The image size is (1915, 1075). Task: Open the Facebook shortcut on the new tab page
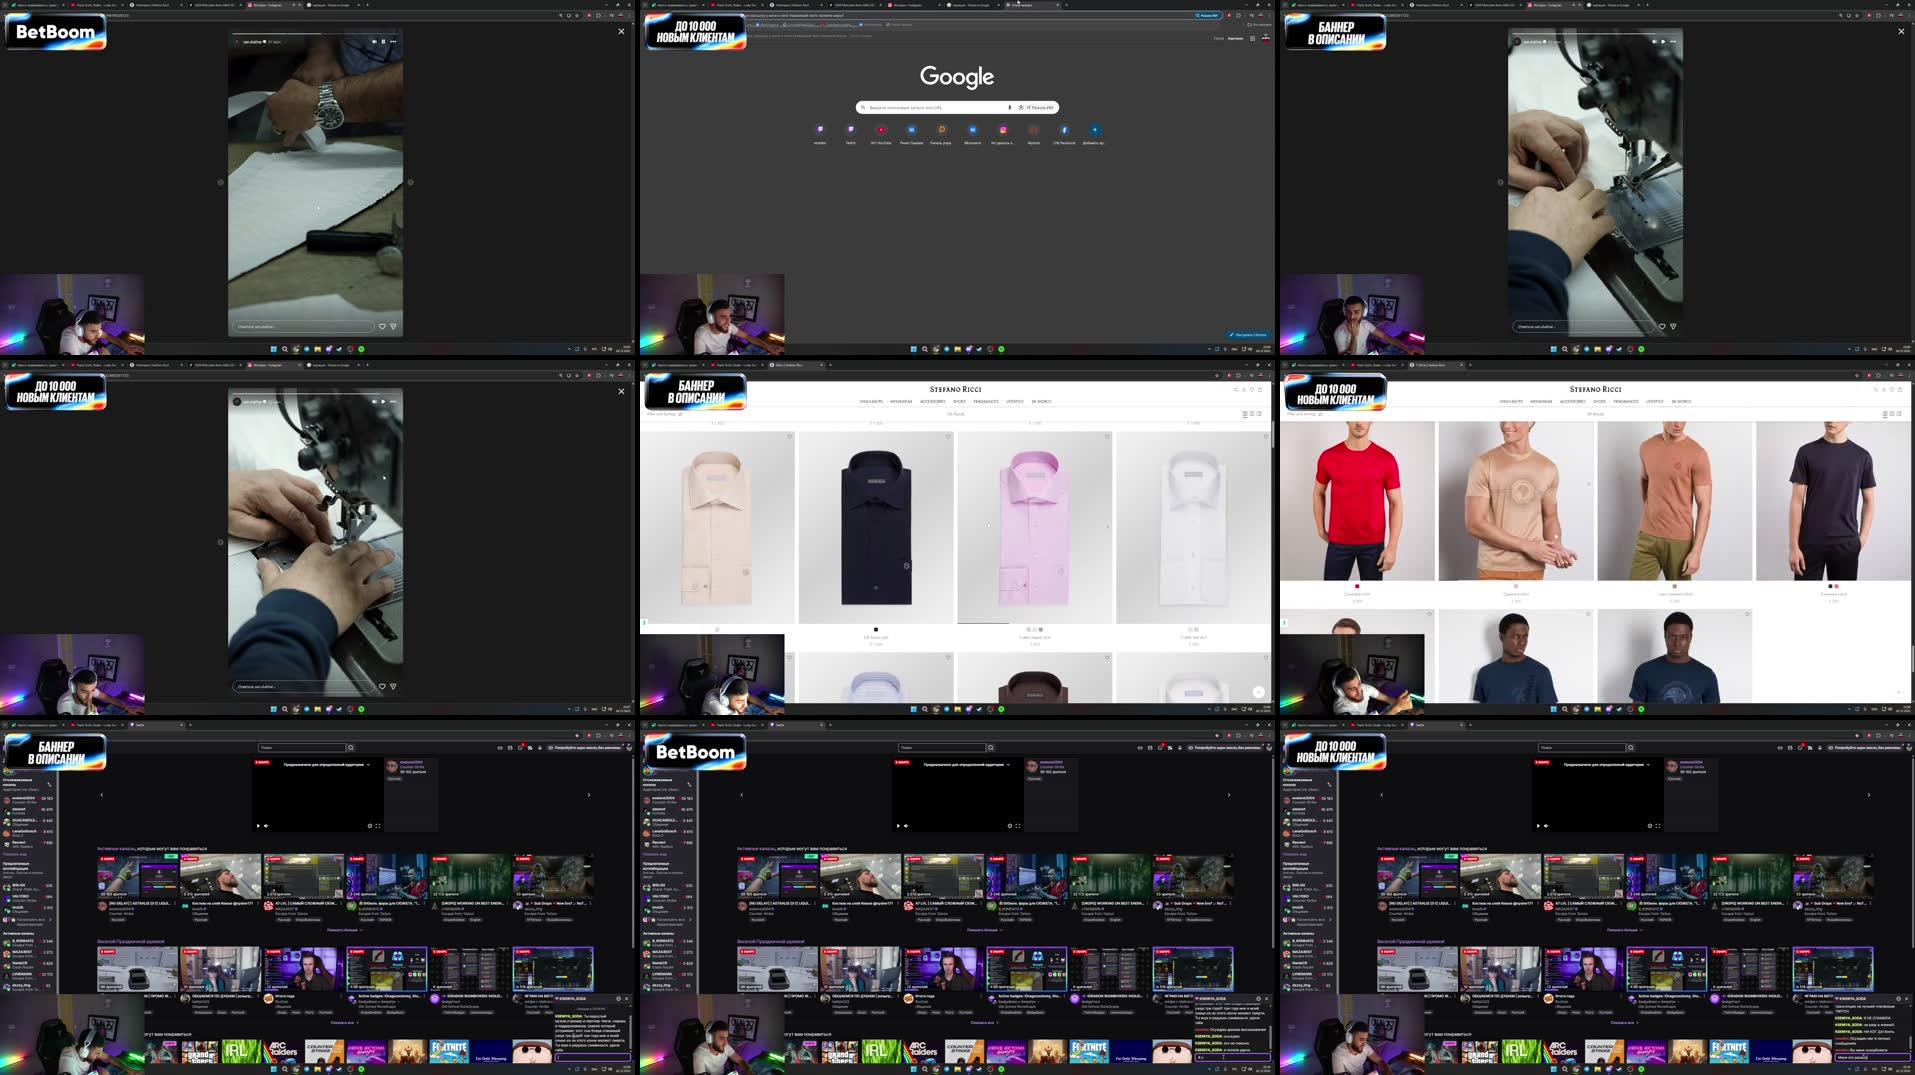coord(1064,130)
